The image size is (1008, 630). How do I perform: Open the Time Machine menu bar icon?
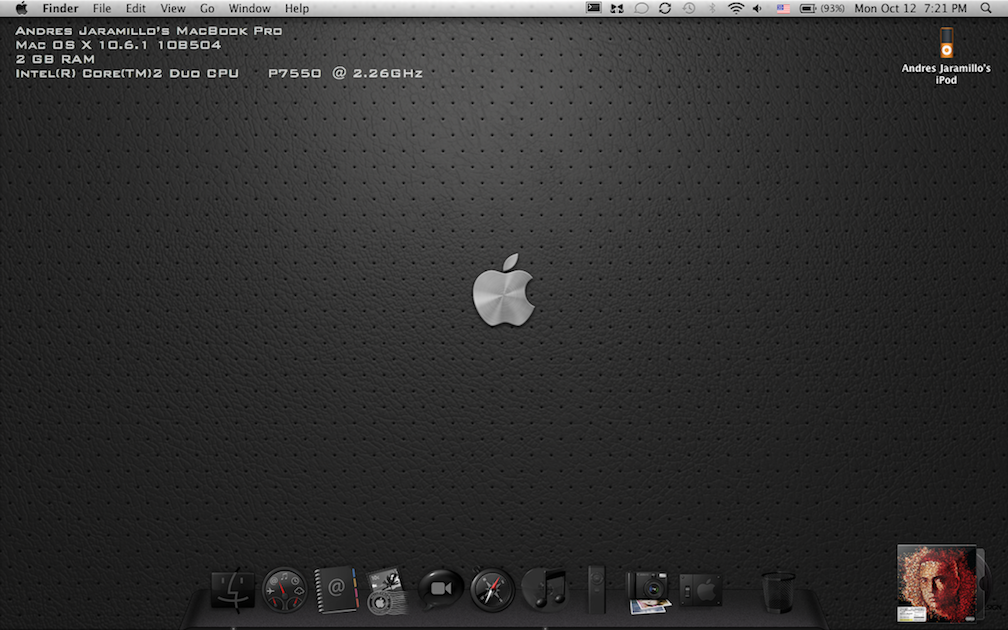(x=688, y=8)
